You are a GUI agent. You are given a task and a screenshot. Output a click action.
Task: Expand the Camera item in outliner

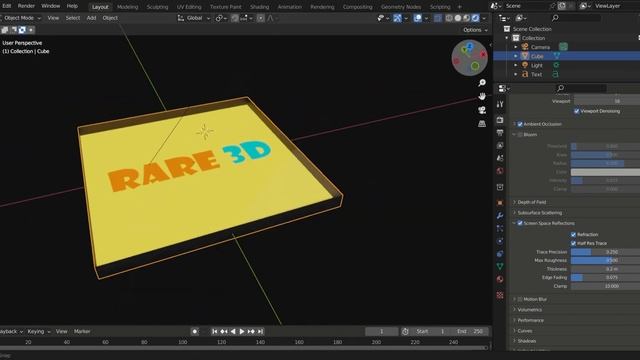pos(516,47)
